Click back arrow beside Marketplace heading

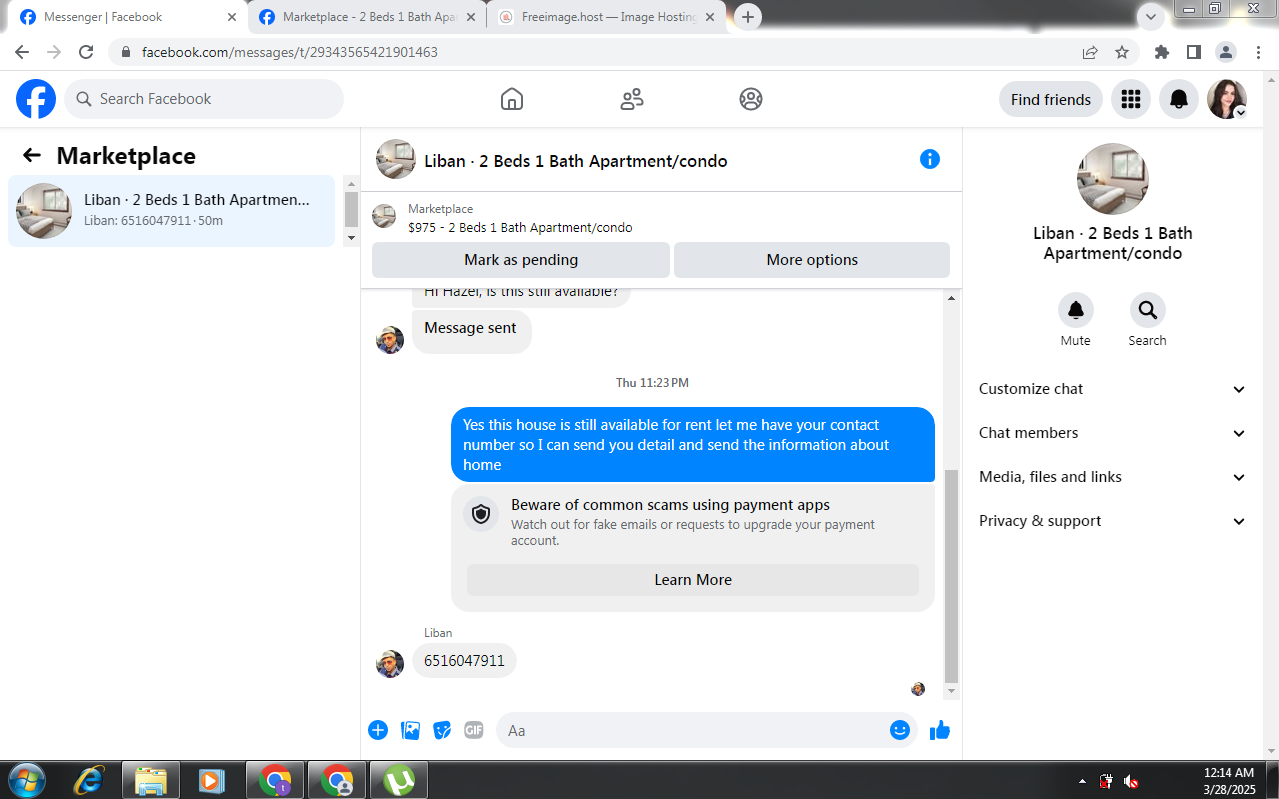(32, 155)
